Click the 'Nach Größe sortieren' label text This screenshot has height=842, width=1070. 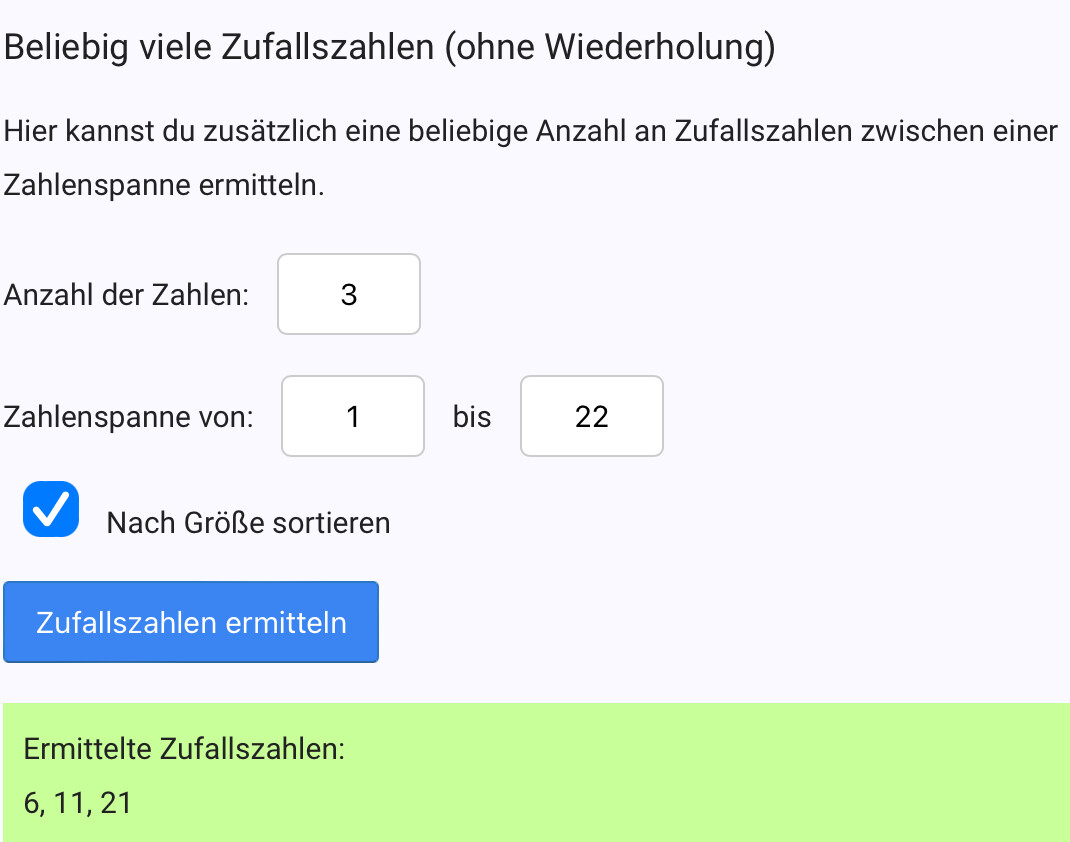248,523
